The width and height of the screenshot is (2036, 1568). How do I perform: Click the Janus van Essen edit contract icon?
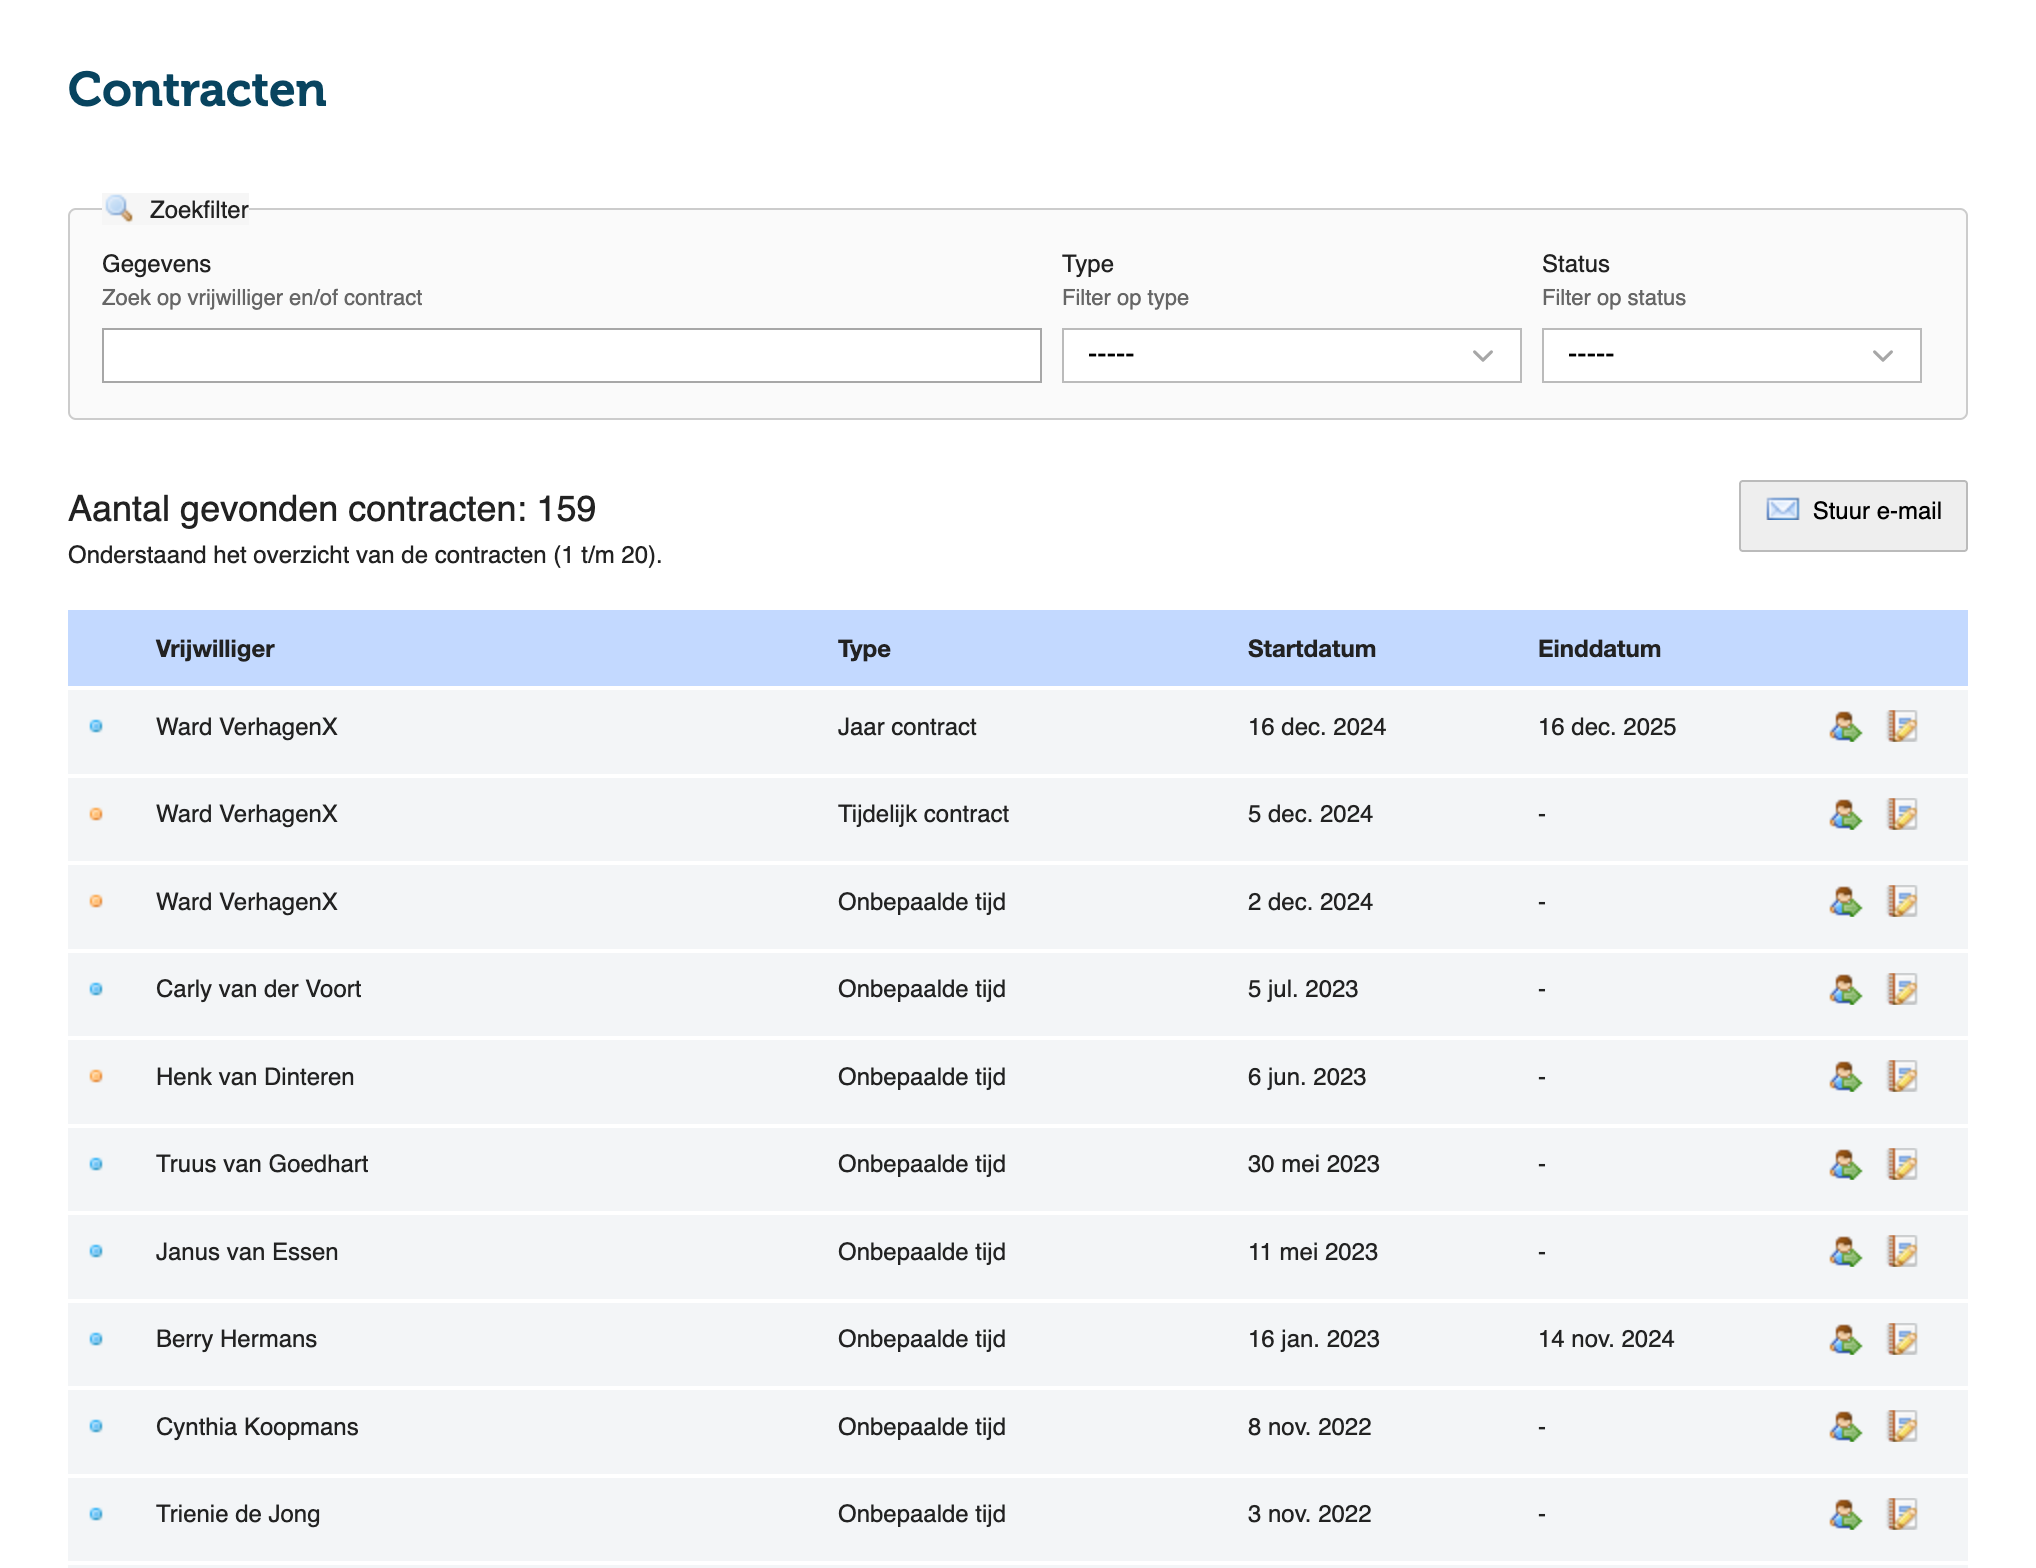(x=1901, y=1252)
